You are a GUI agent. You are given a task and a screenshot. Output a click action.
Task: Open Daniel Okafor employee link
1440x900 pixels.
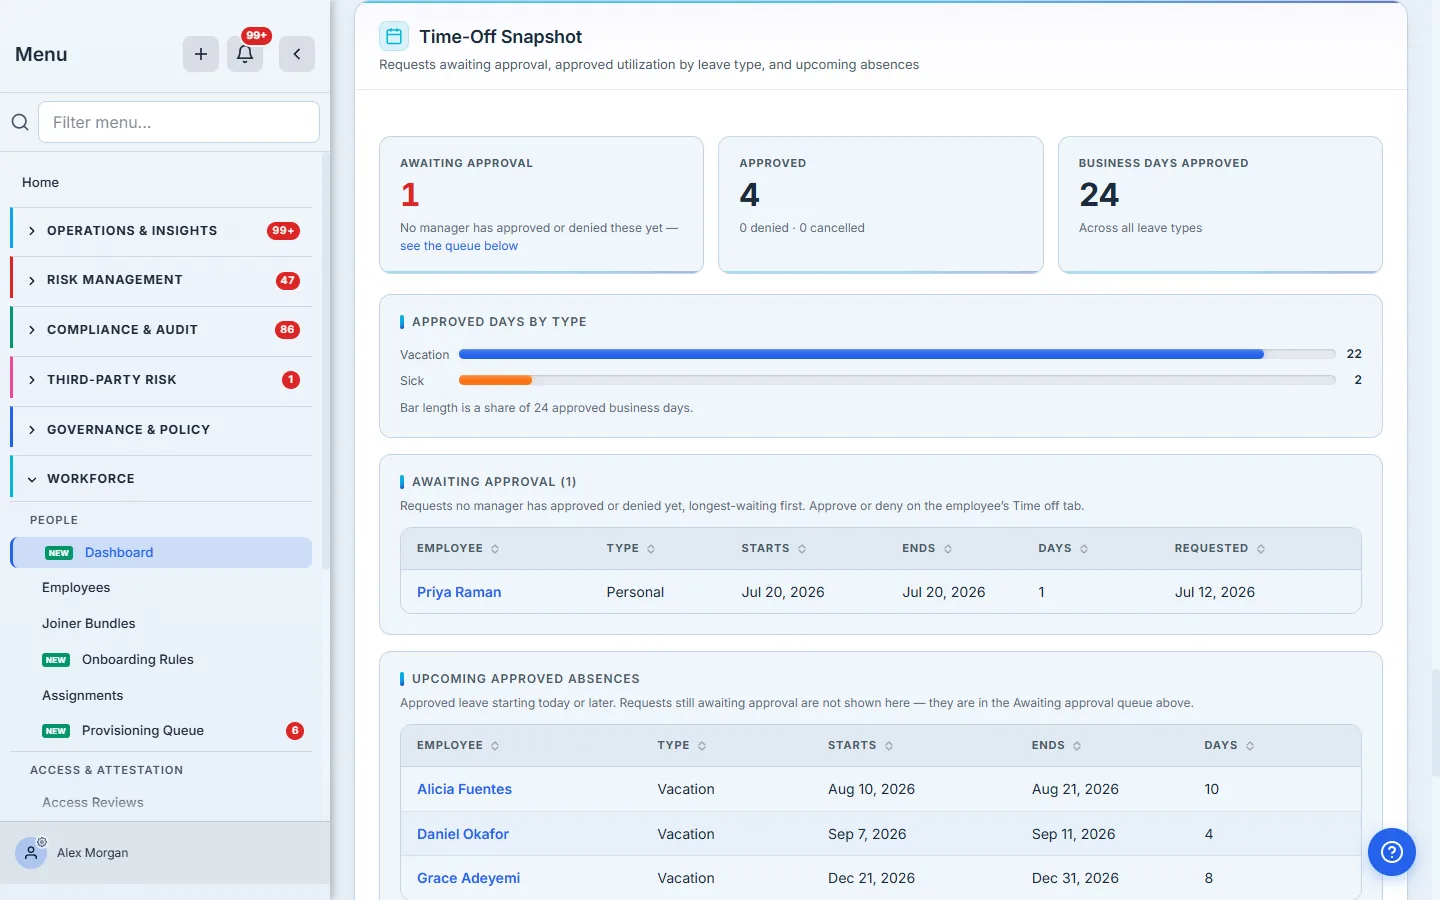(x=463, y=834)
